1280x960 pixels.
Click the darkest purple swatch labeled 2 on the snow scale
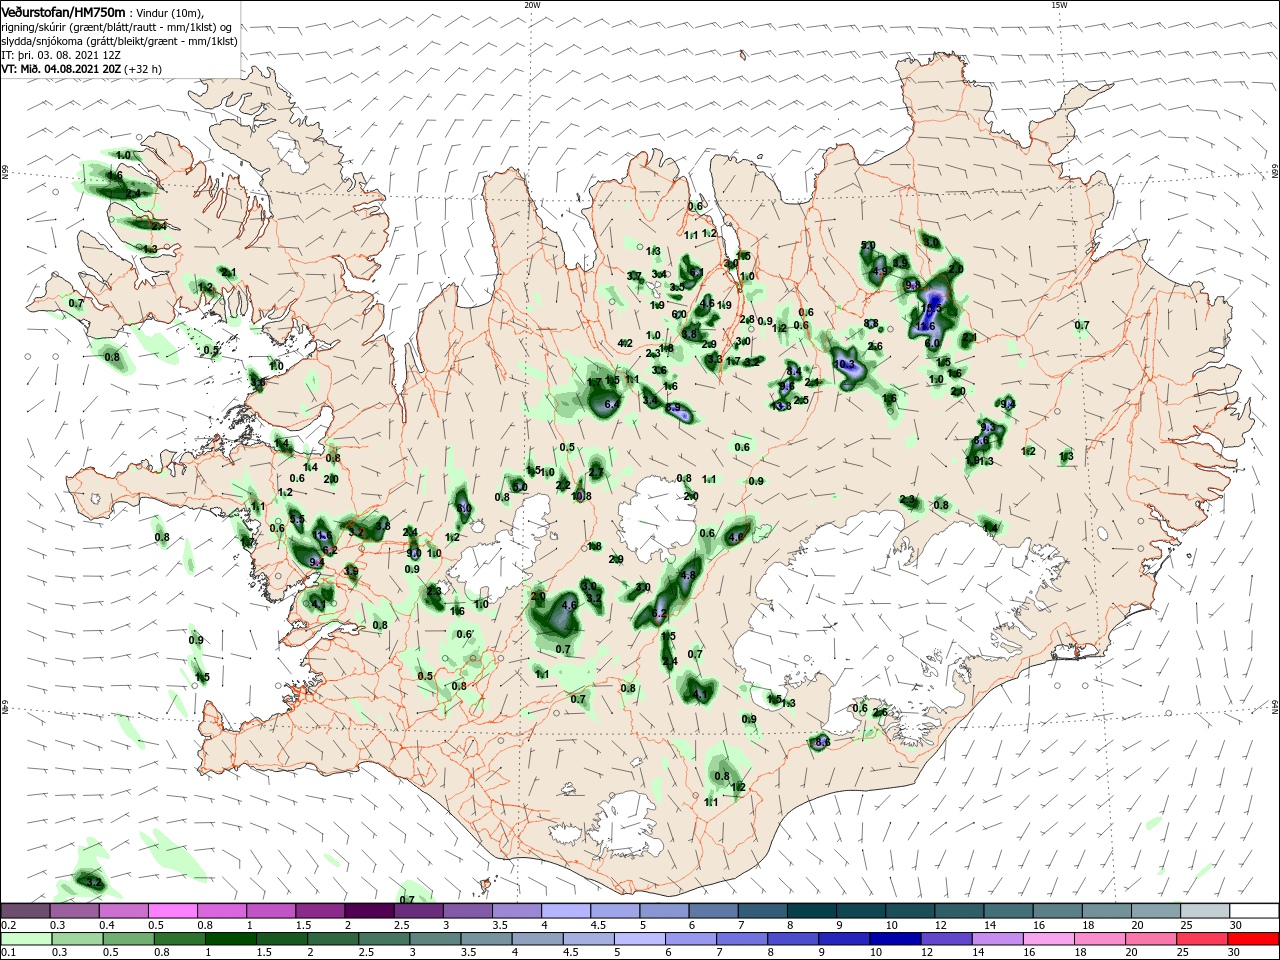(x=369, y=911)
